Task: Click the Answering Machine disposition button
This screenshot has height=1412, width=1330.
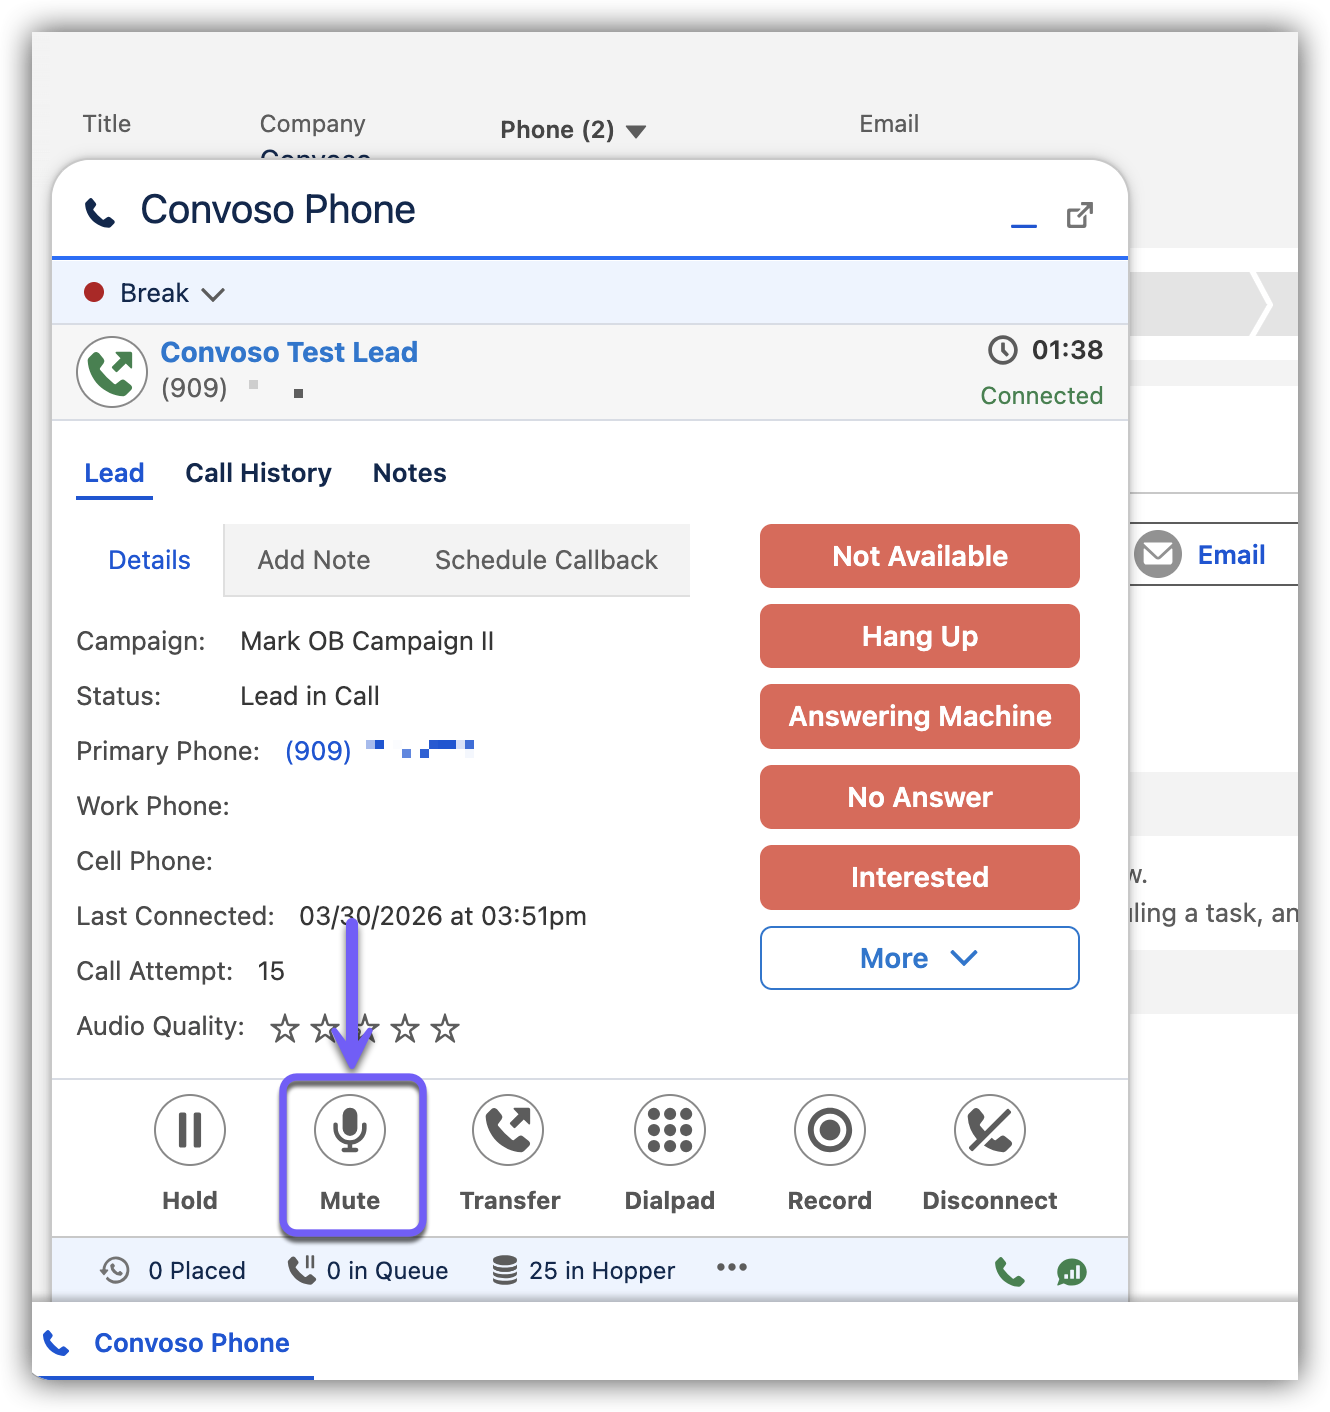Action: pos(919,716)
